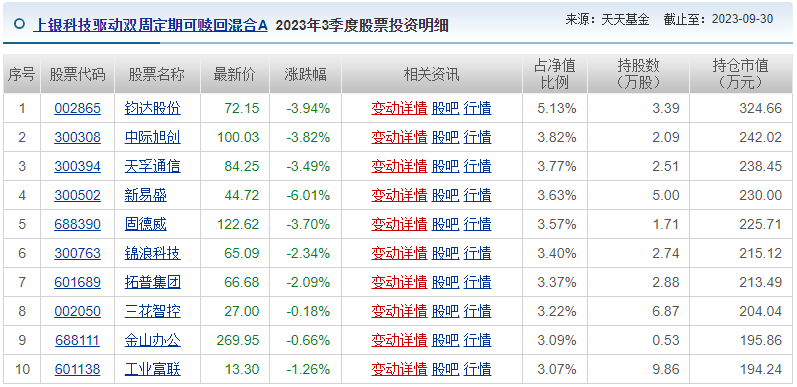Screen dimensions: 797x387
Task: Open 锦浪科技 stock name link
Action: (152, 253)
